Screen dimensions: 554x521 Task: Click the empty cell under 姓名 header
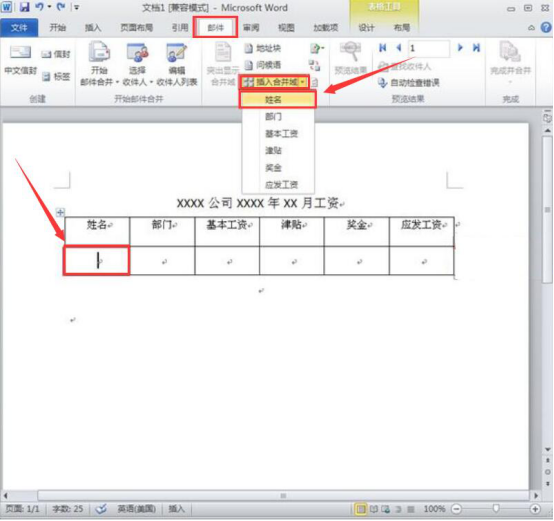click(97, 261)
